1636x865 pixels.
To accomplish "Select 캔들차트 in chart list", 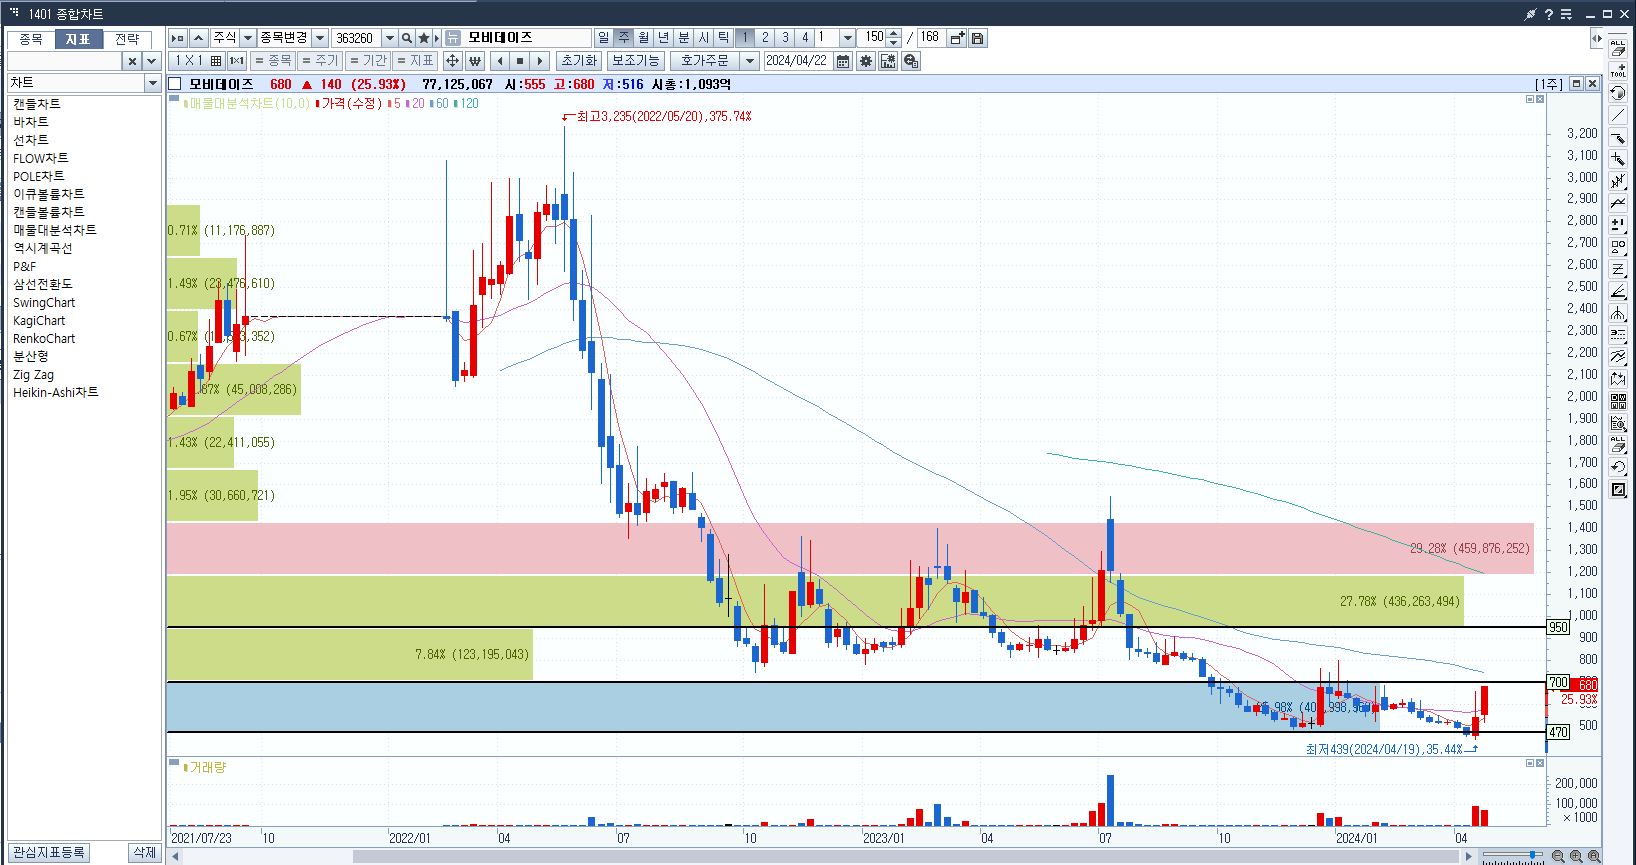I will [x=37, y=104].
